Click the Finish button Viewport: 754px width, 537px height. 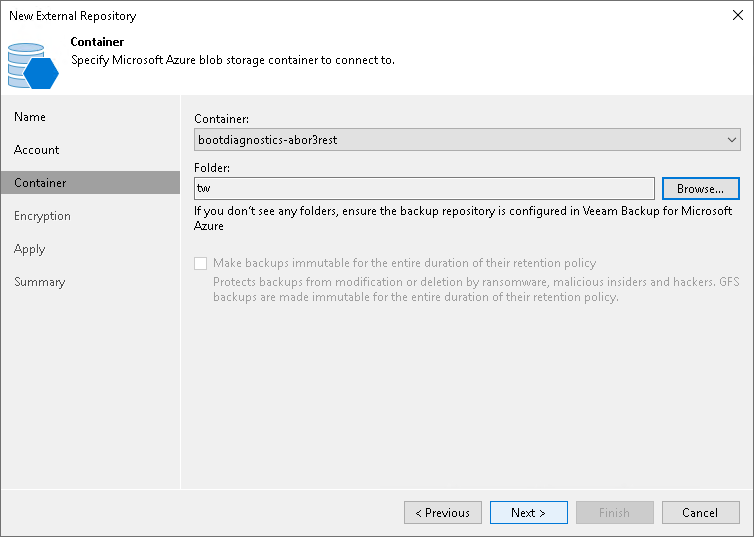coord(614,513)
